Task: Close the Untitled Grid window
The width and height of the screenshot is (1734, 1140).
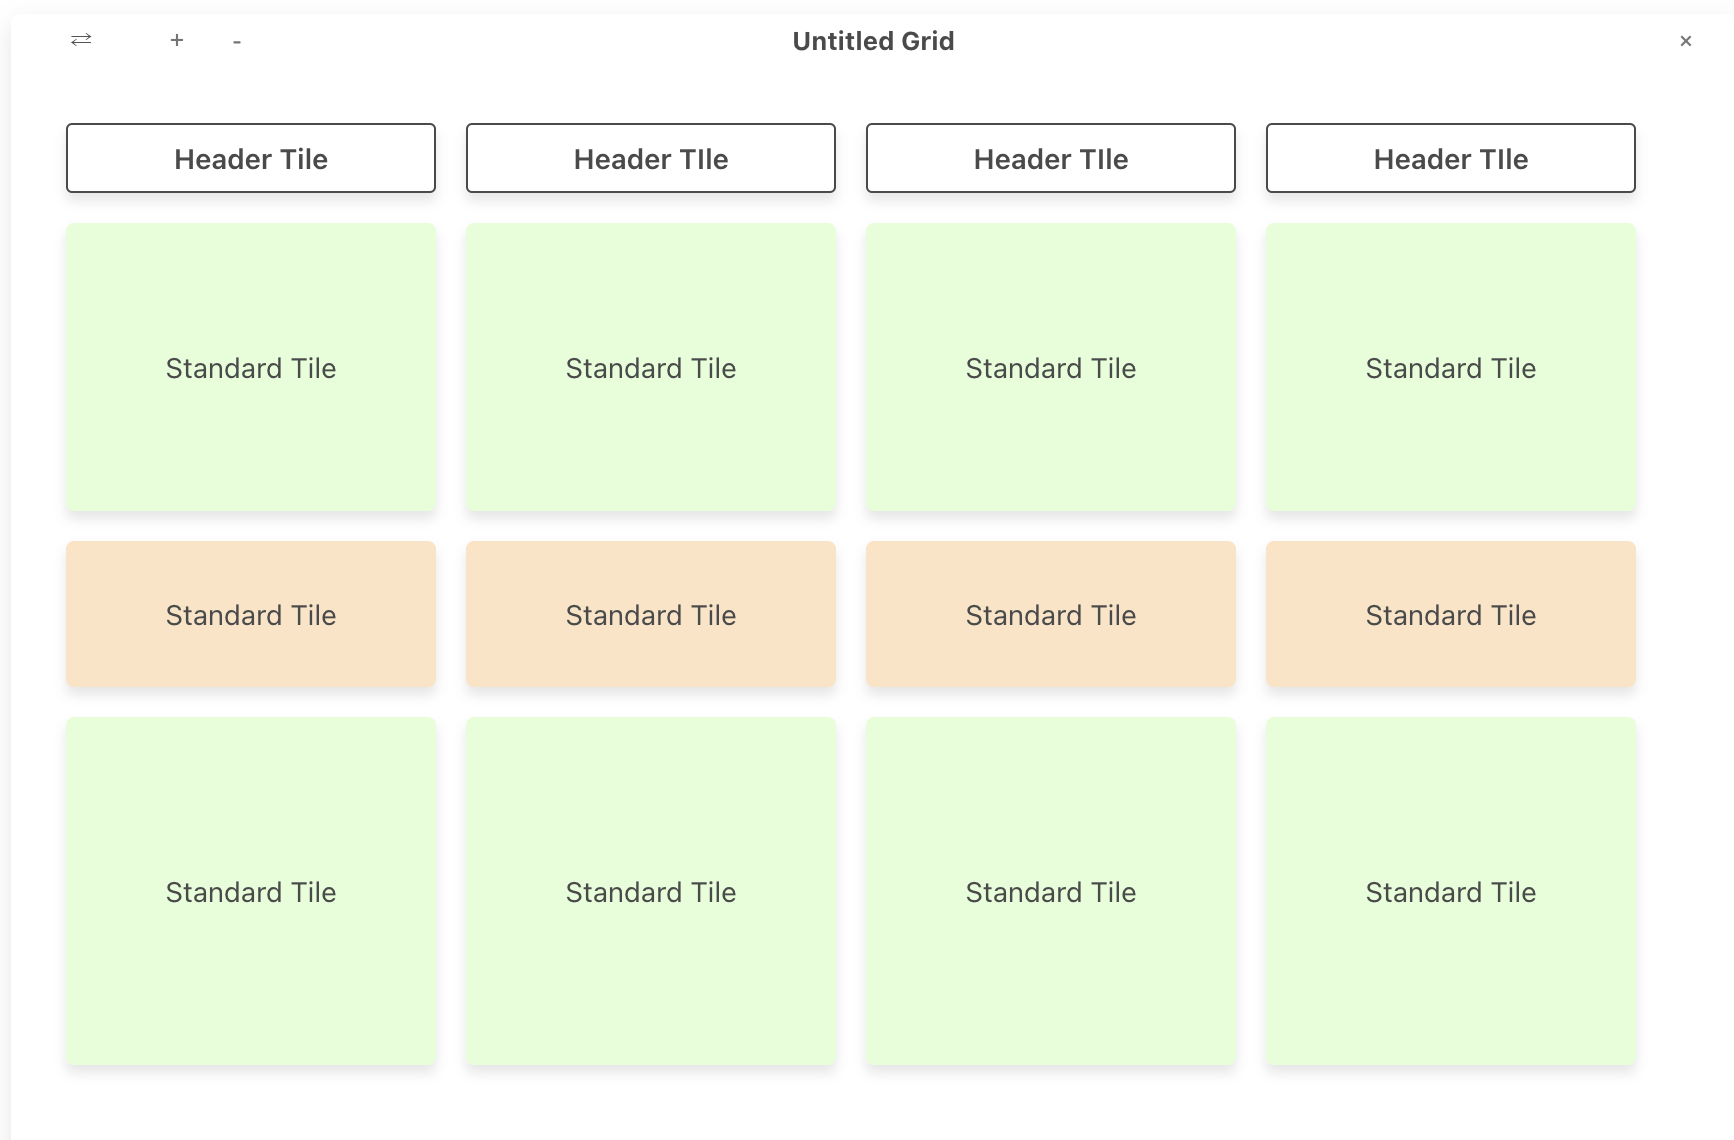Action: (1686, 41)
